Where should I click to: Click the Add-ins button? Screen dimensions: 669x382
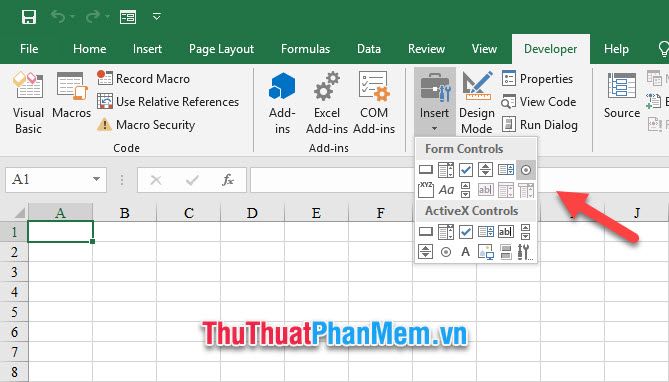point(282,103)
